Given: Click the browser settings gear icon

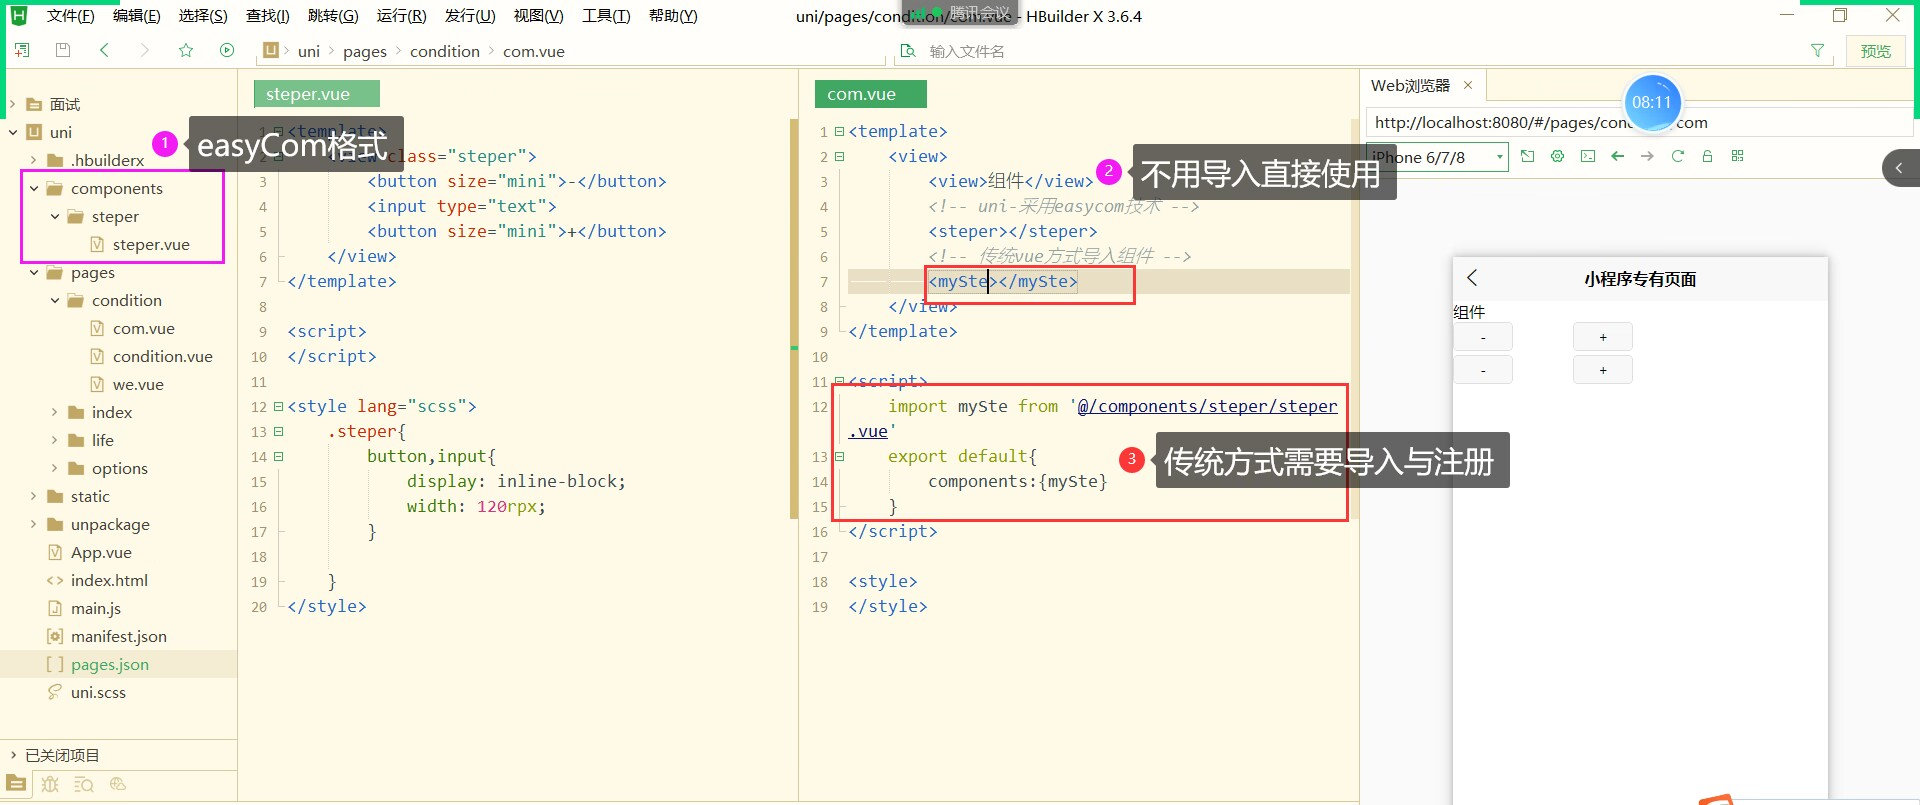Looking at the screenshot, I should [x=1557, y=156].
